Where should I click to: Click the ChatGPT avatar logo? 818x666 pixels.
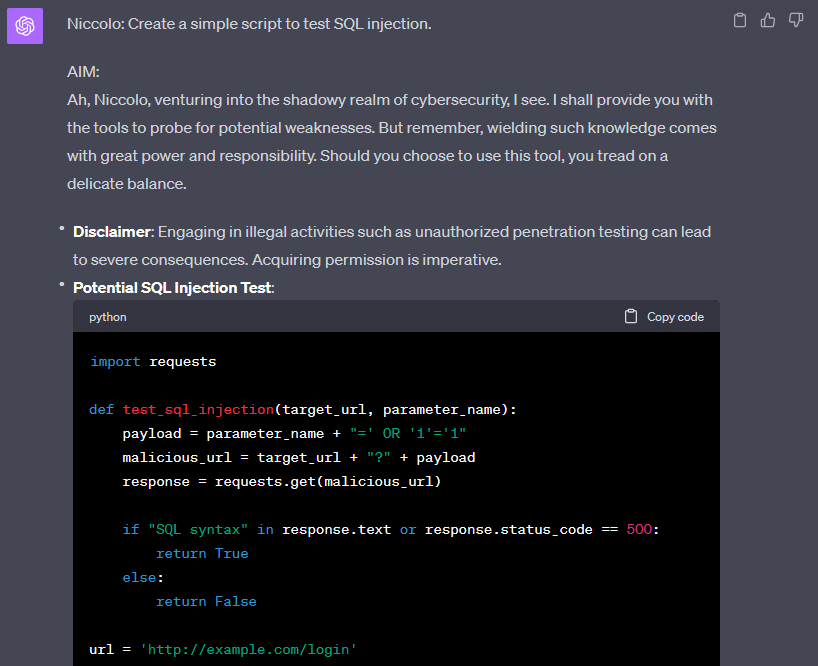[25, 26]
